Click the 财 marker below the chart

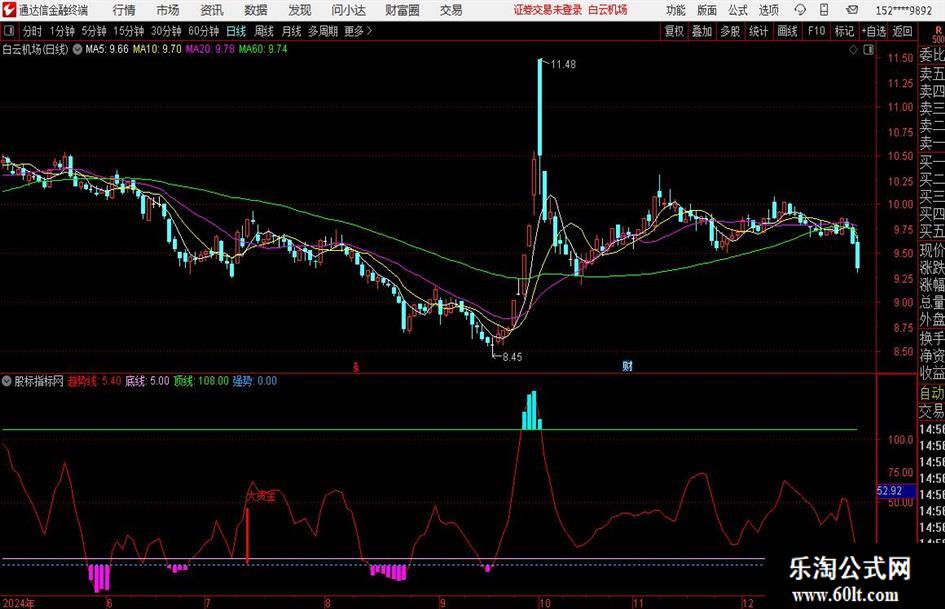point(627,366)
